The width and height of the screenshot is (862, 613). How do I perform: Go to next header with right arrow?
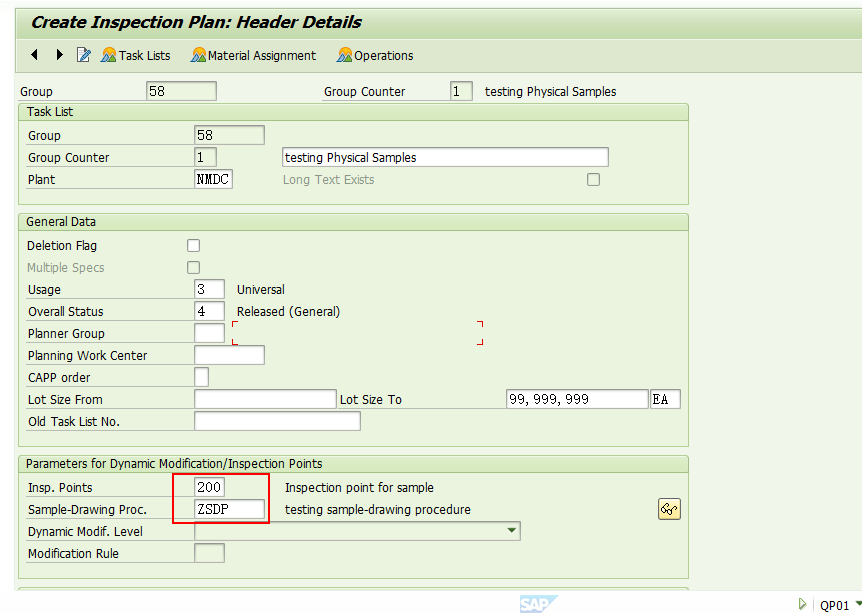[x=59, y=54]
